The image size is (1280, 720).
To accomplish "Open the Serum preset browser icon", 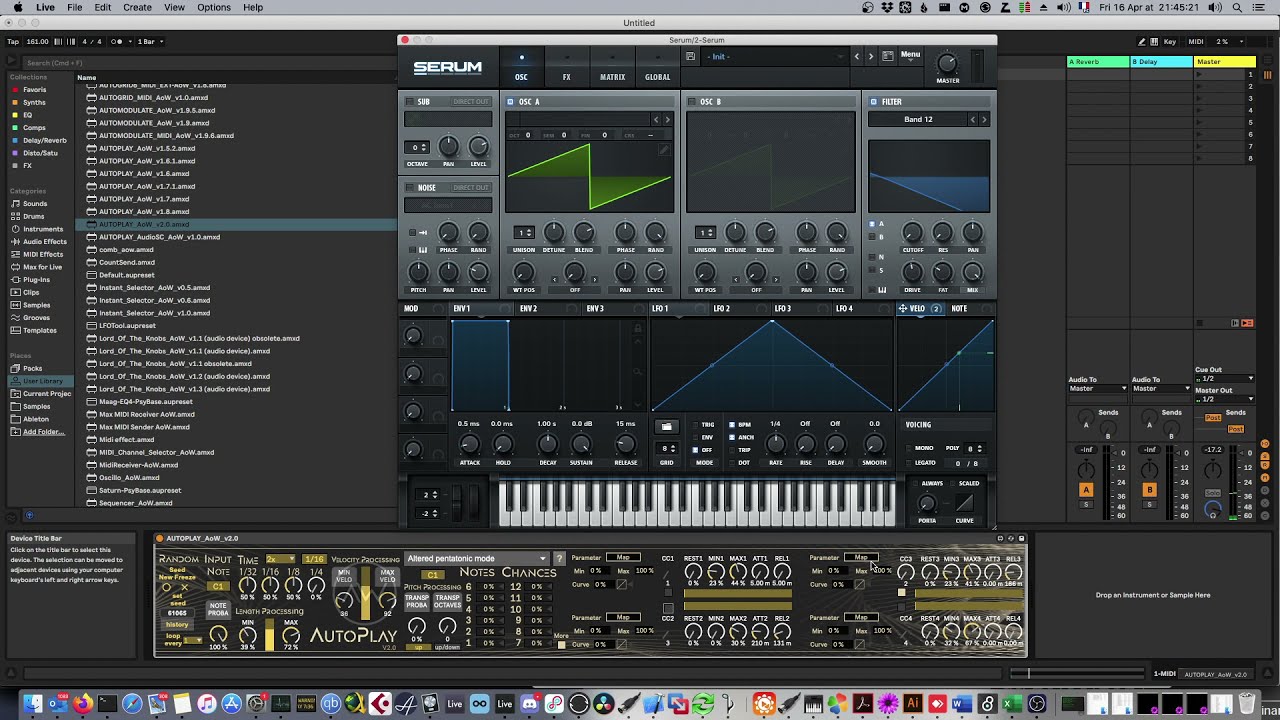I will click(887, 56).
